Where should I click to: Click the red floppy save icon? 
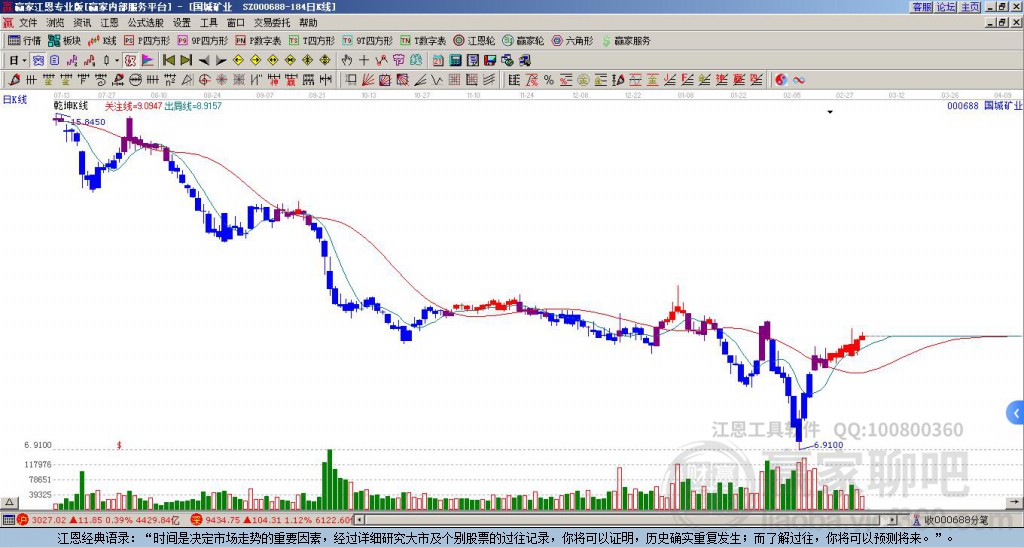click(x=490, y=61)
